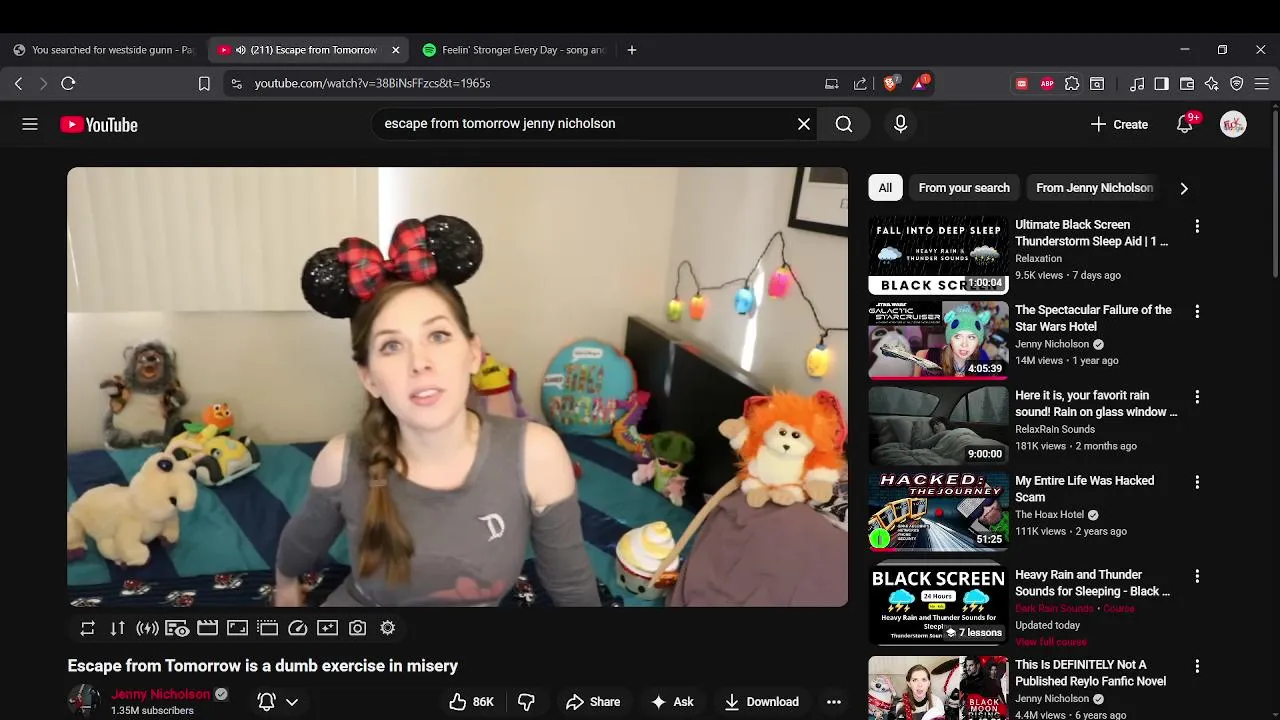1280x720 pixels.
Task: Download the video
Action: point(762,702)
